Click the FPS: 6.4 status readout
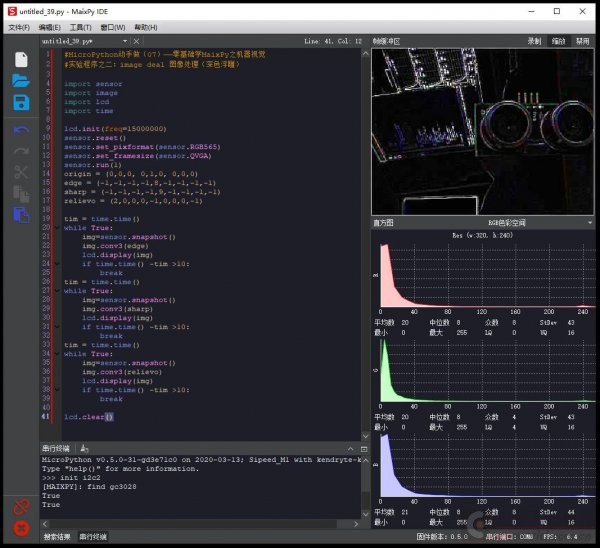Viewport: 600px width, 548px height. tap(560, 537)
